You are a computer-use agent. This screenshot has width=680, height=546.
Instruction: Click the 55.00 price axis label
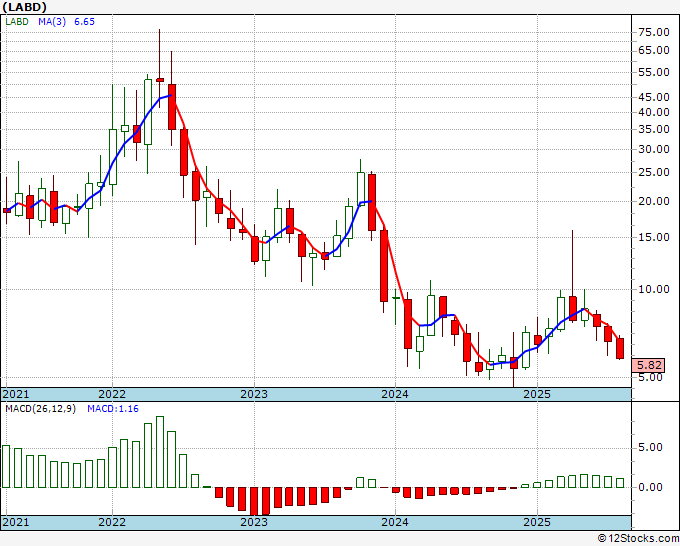click(x=654, y=72)
